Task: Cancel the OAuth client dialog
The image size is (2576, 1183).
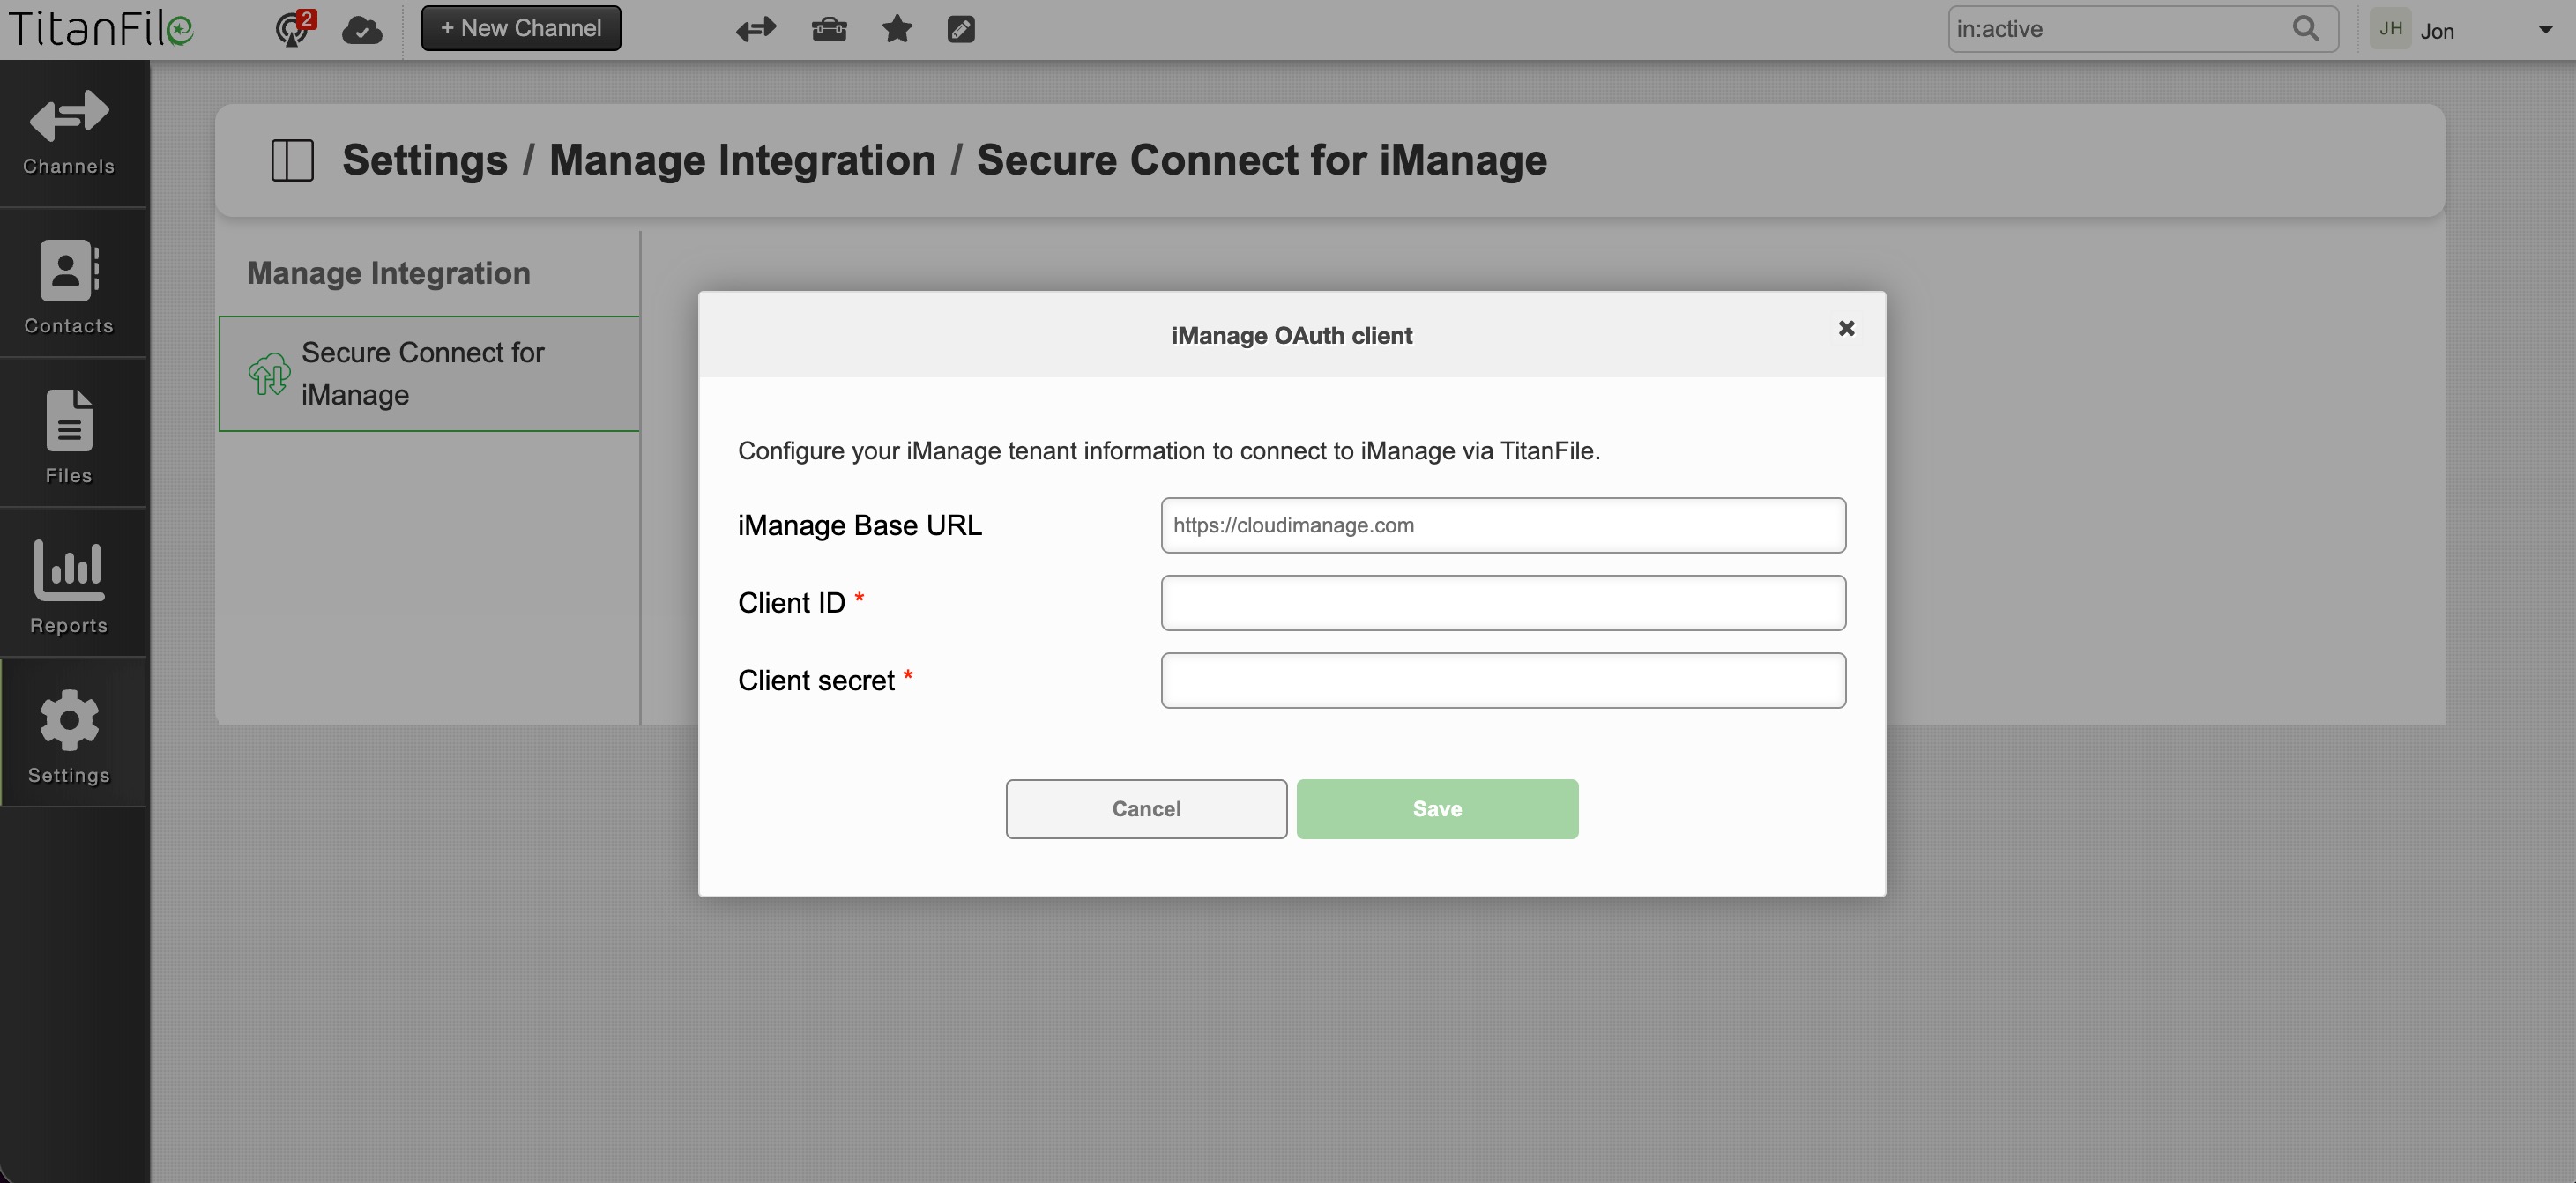Action: click(x=1146, y=809)
